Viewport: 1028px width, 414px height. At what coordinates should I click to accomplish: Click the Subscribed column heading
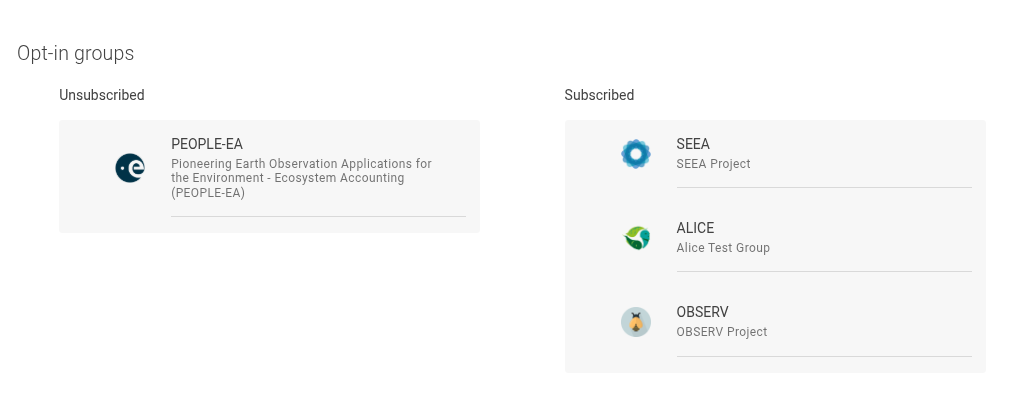tap(599, 95)
